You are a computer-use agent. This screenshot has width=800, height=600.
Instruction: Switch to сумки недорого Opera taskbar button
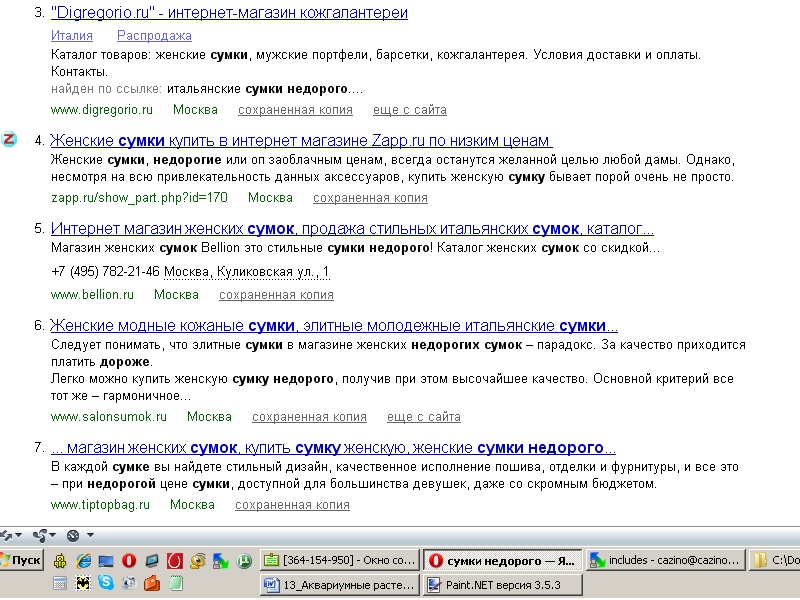coord(503,560)
